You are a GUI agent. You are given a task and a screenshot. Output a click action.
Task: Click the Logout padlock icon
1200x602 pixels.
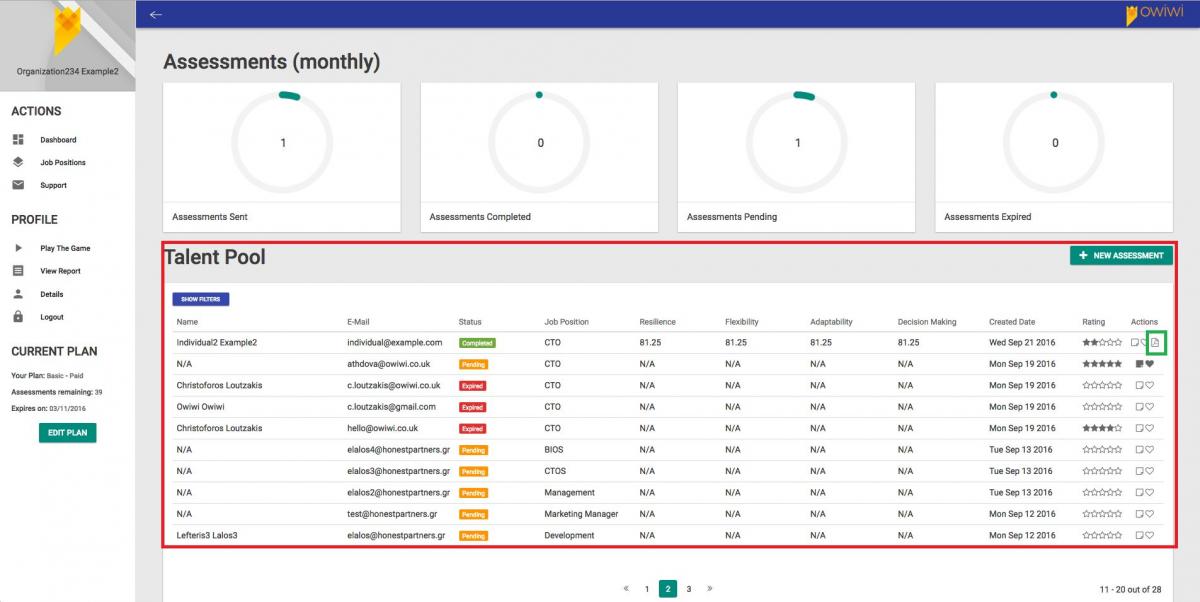click(18, 317)
